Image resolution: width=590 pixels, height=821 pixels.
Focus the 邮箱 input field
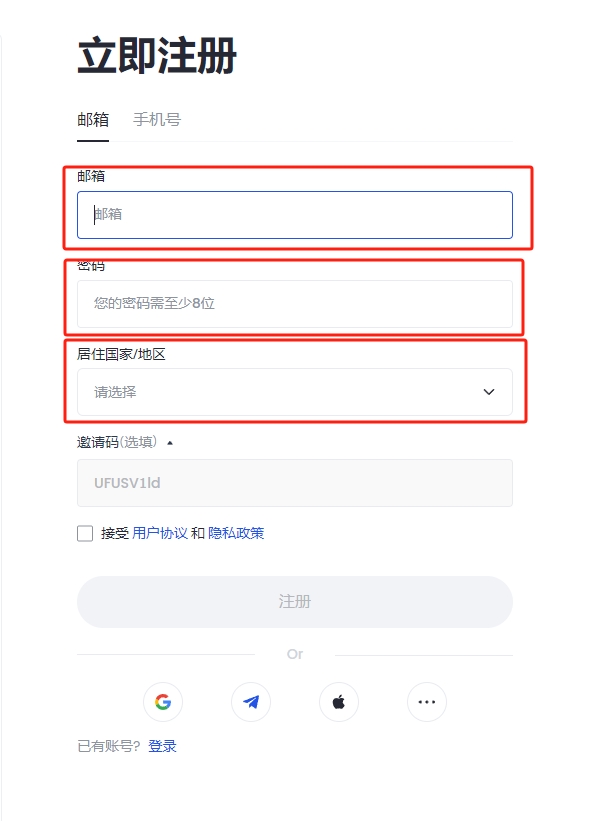[295, 215]
